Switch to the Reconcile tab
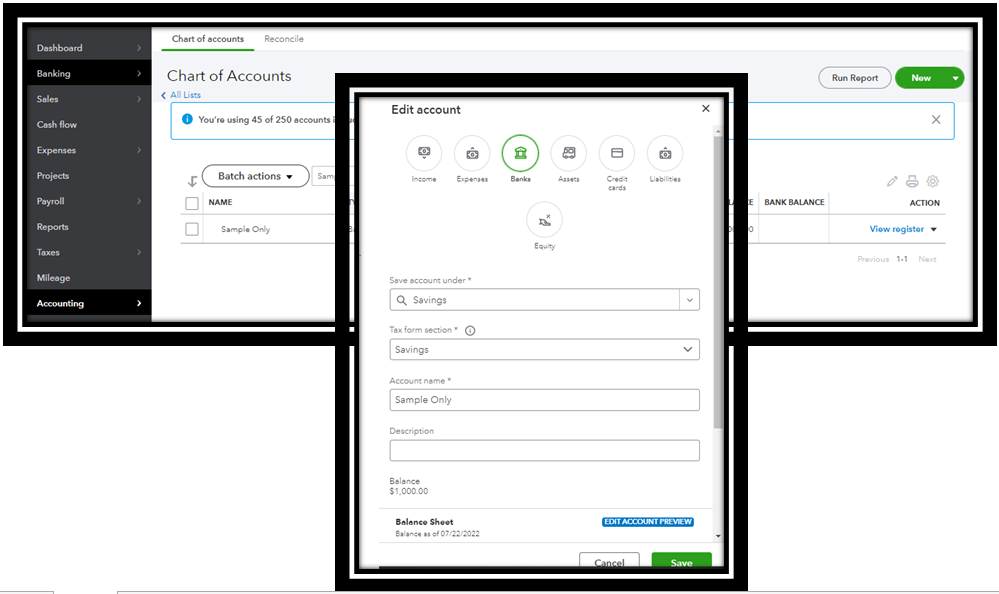The height and width of the screenshot is (594, 999). pyautogui.click(x=284, y=39)
